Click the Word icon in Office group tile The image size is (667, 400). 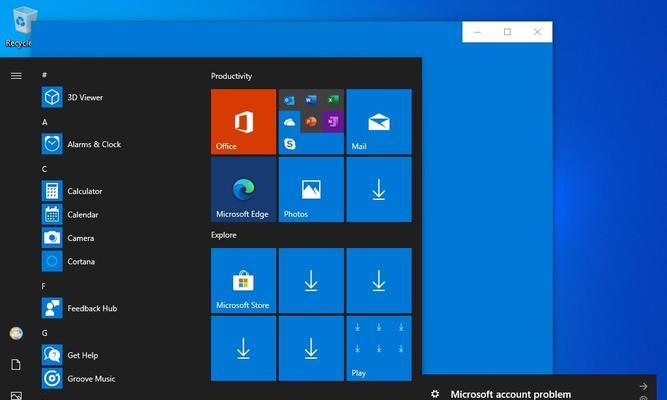pos(311,100)
